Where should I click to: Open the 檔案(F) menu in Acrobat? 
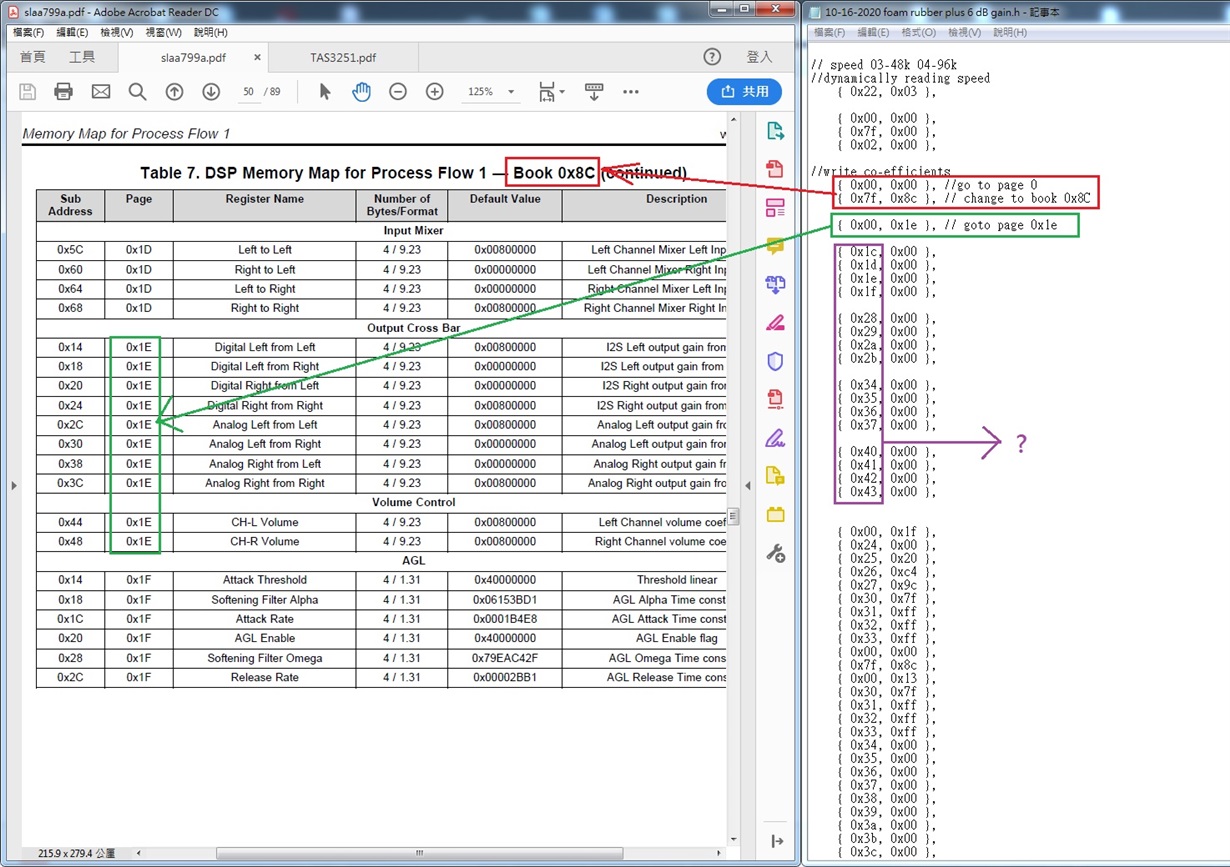[x=28, y=33]
